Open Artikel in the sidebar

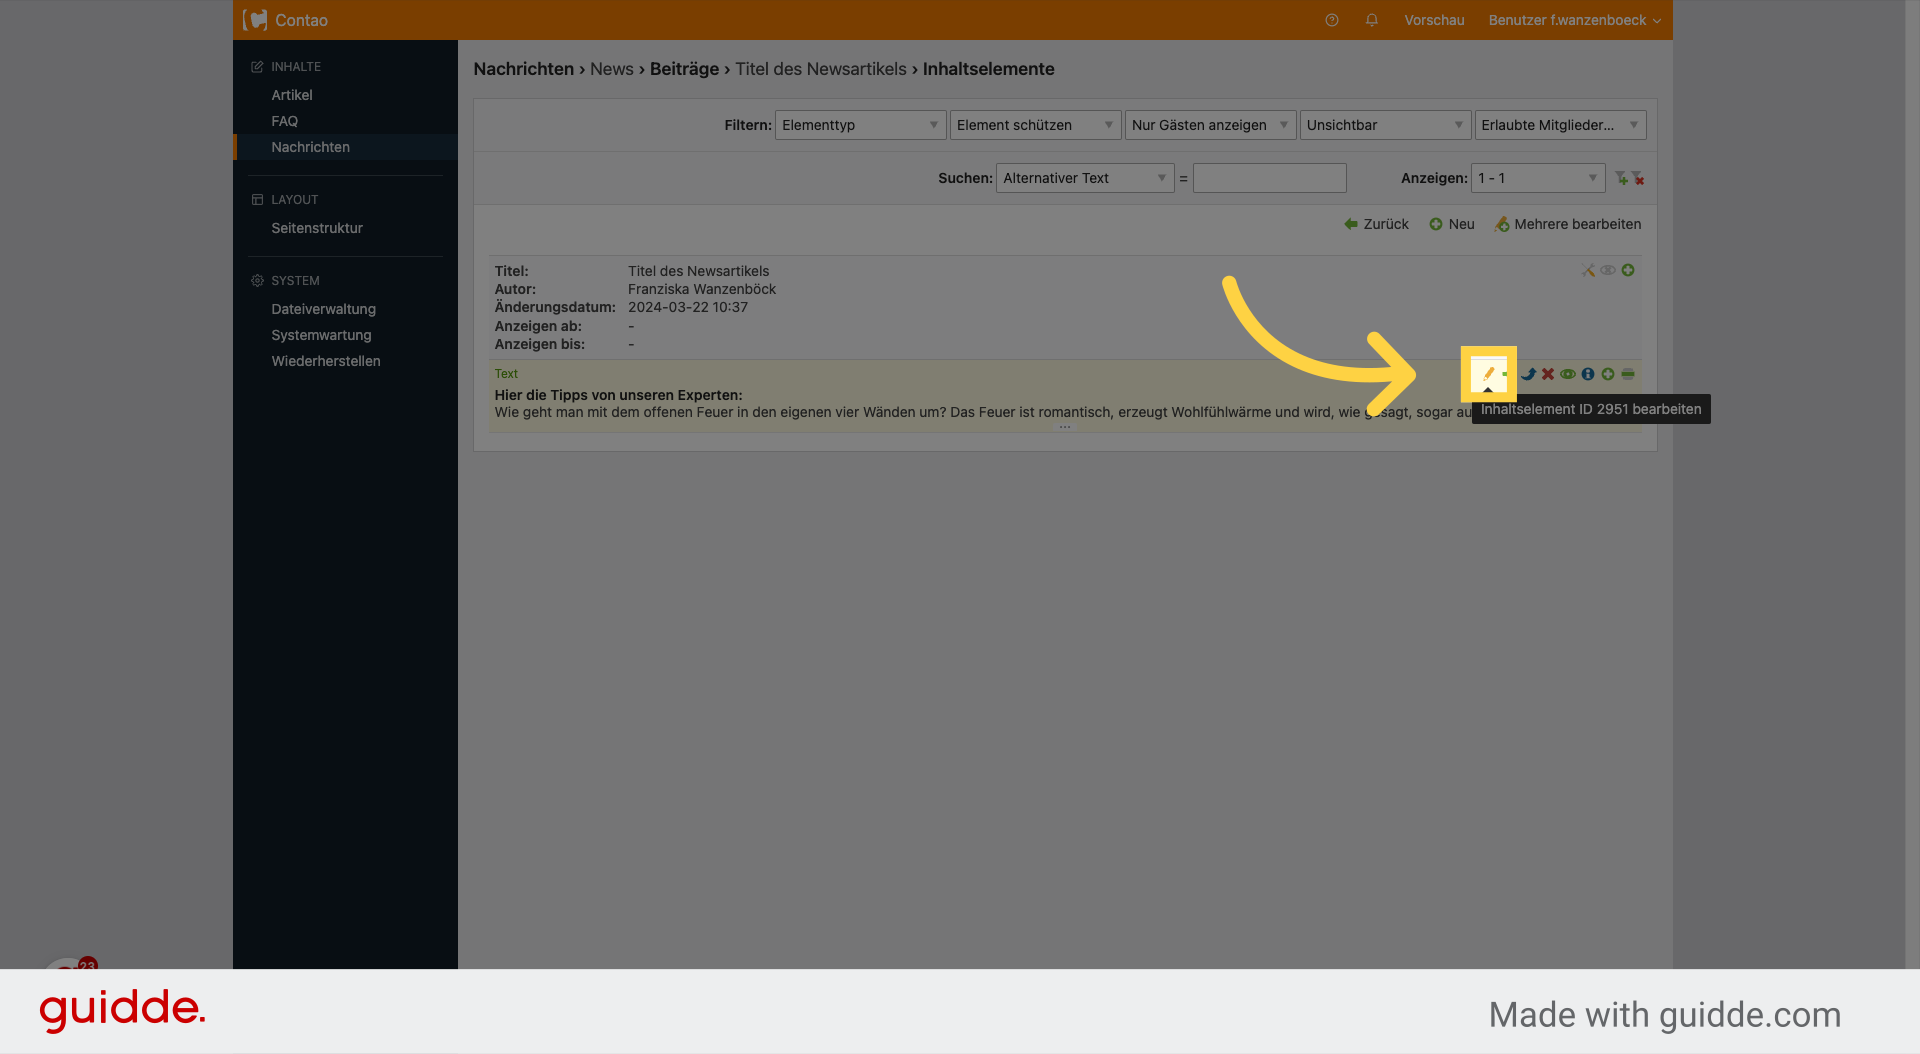click(292, 95)
